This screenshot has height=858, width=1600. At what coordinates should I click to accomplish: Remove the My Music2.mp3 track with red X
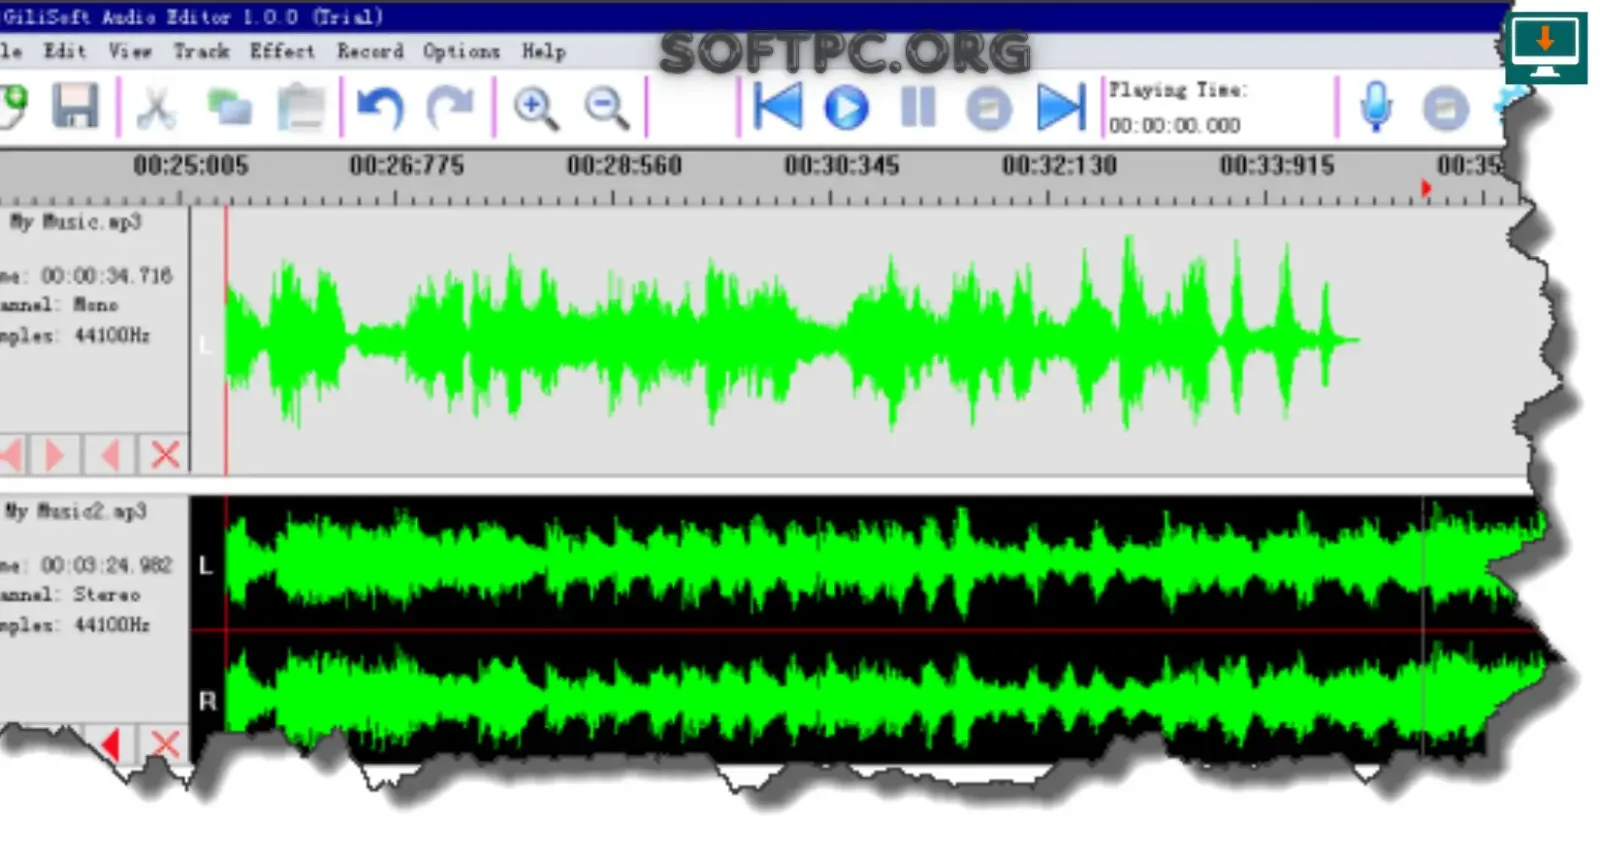pos(165,744)
